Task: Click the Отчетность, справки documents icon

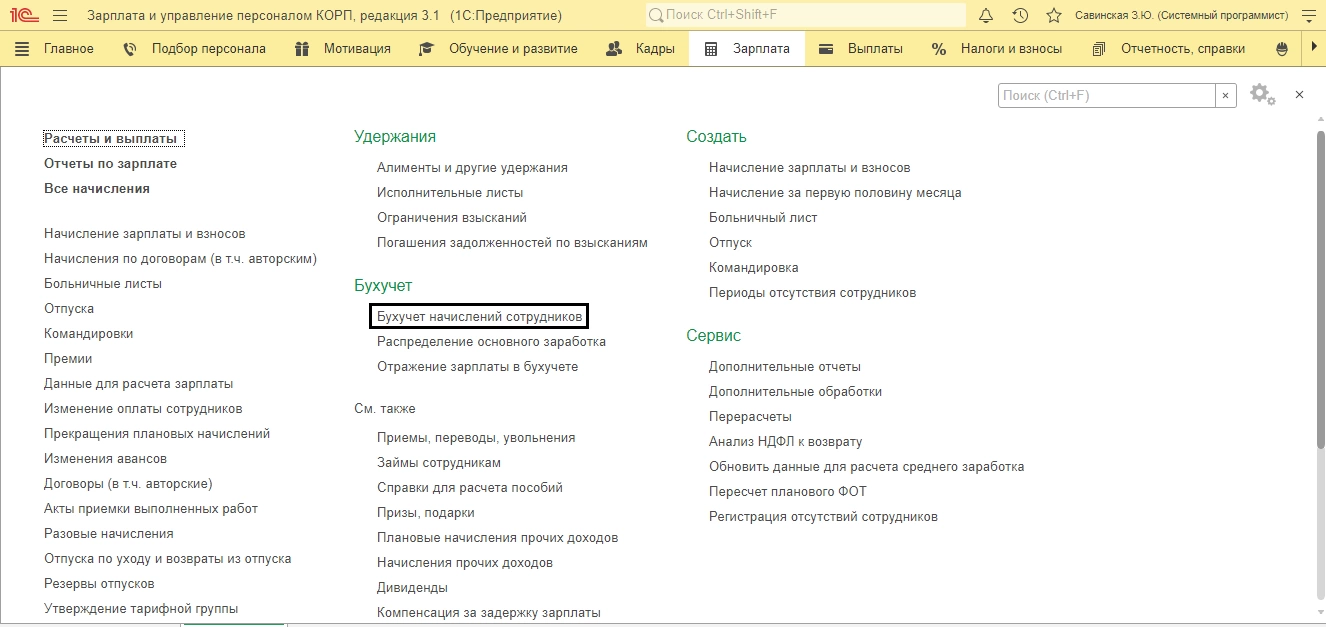Action: click(x=1099, y=49)
